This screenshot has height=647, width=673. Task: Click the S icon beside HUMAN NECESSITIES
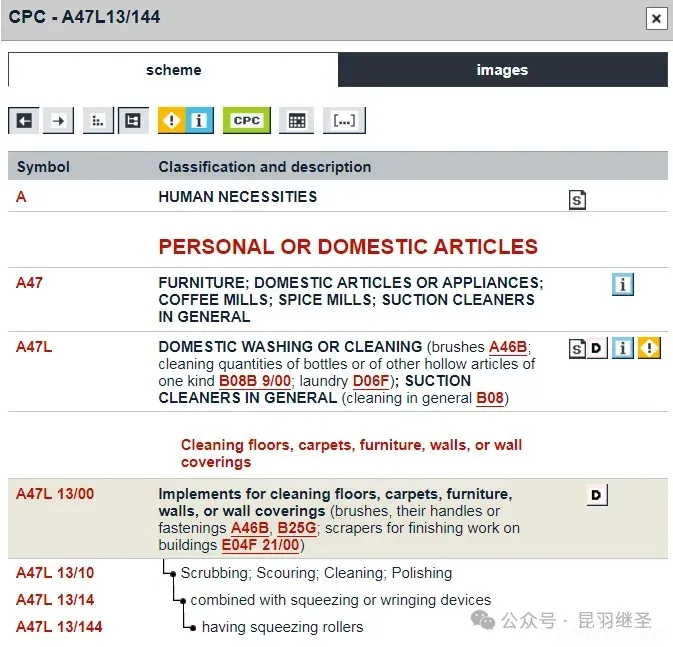tap(577, 200)
